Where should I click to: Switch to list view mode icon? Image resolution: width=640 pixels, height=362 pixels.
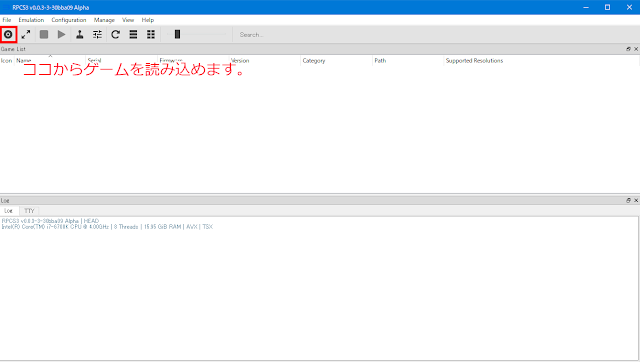pos(133,35)
